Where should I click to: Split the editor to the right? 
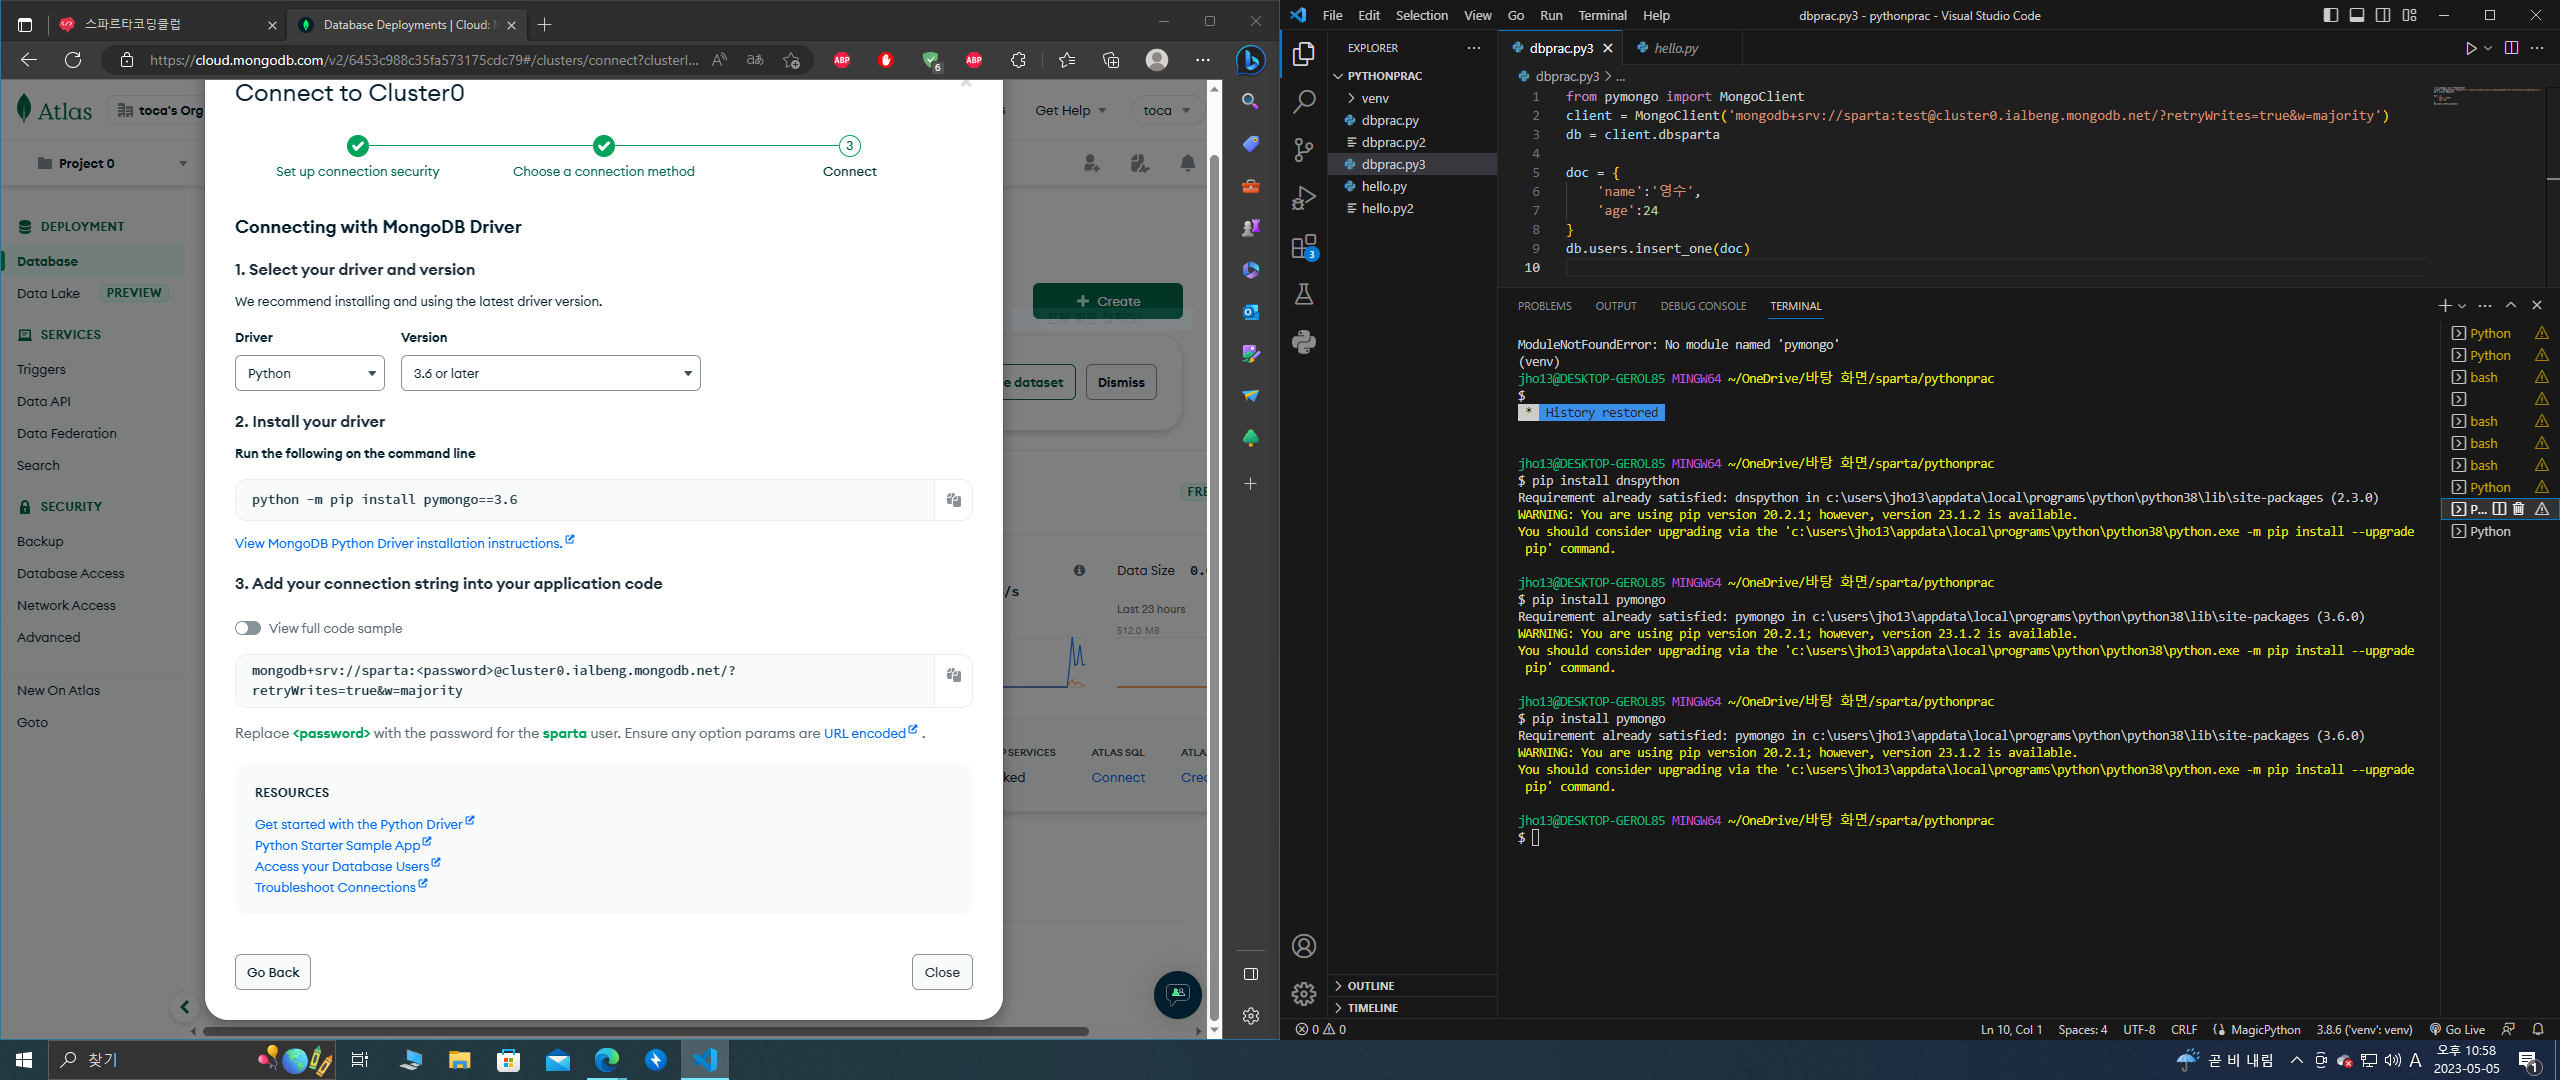2511,48
